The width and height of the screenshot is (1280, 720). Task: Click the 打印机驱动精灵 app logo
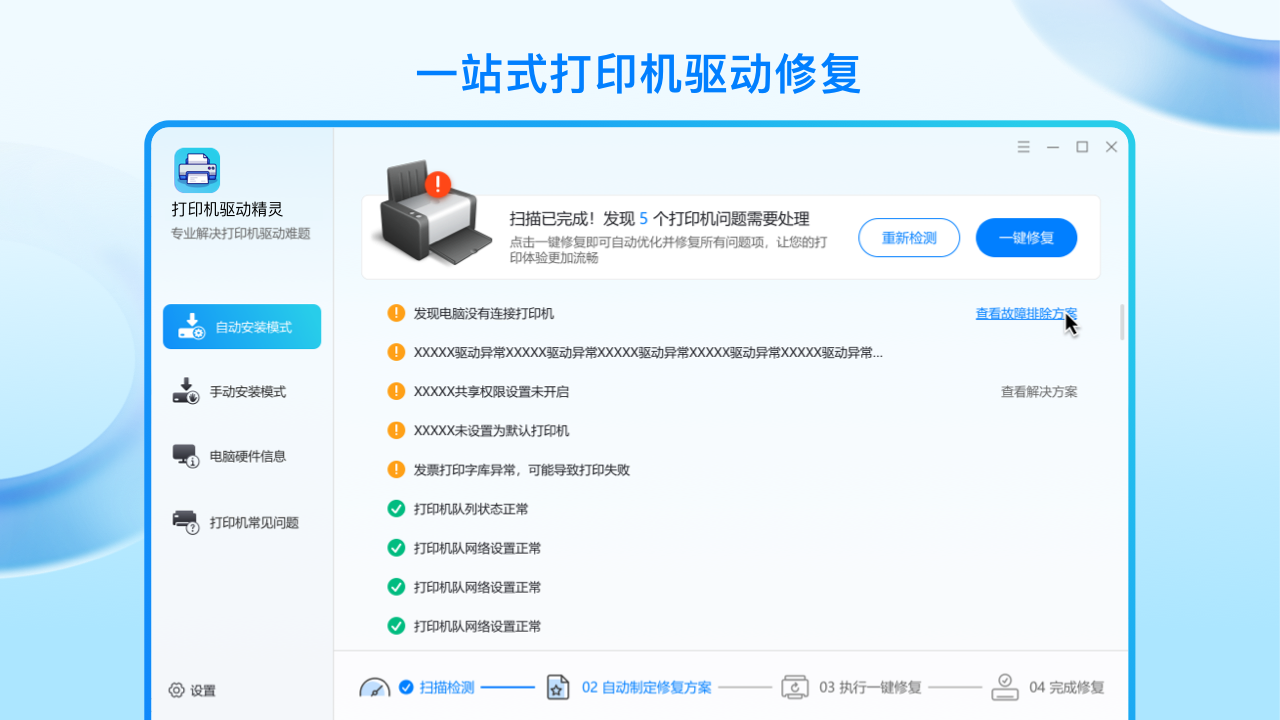196,170
